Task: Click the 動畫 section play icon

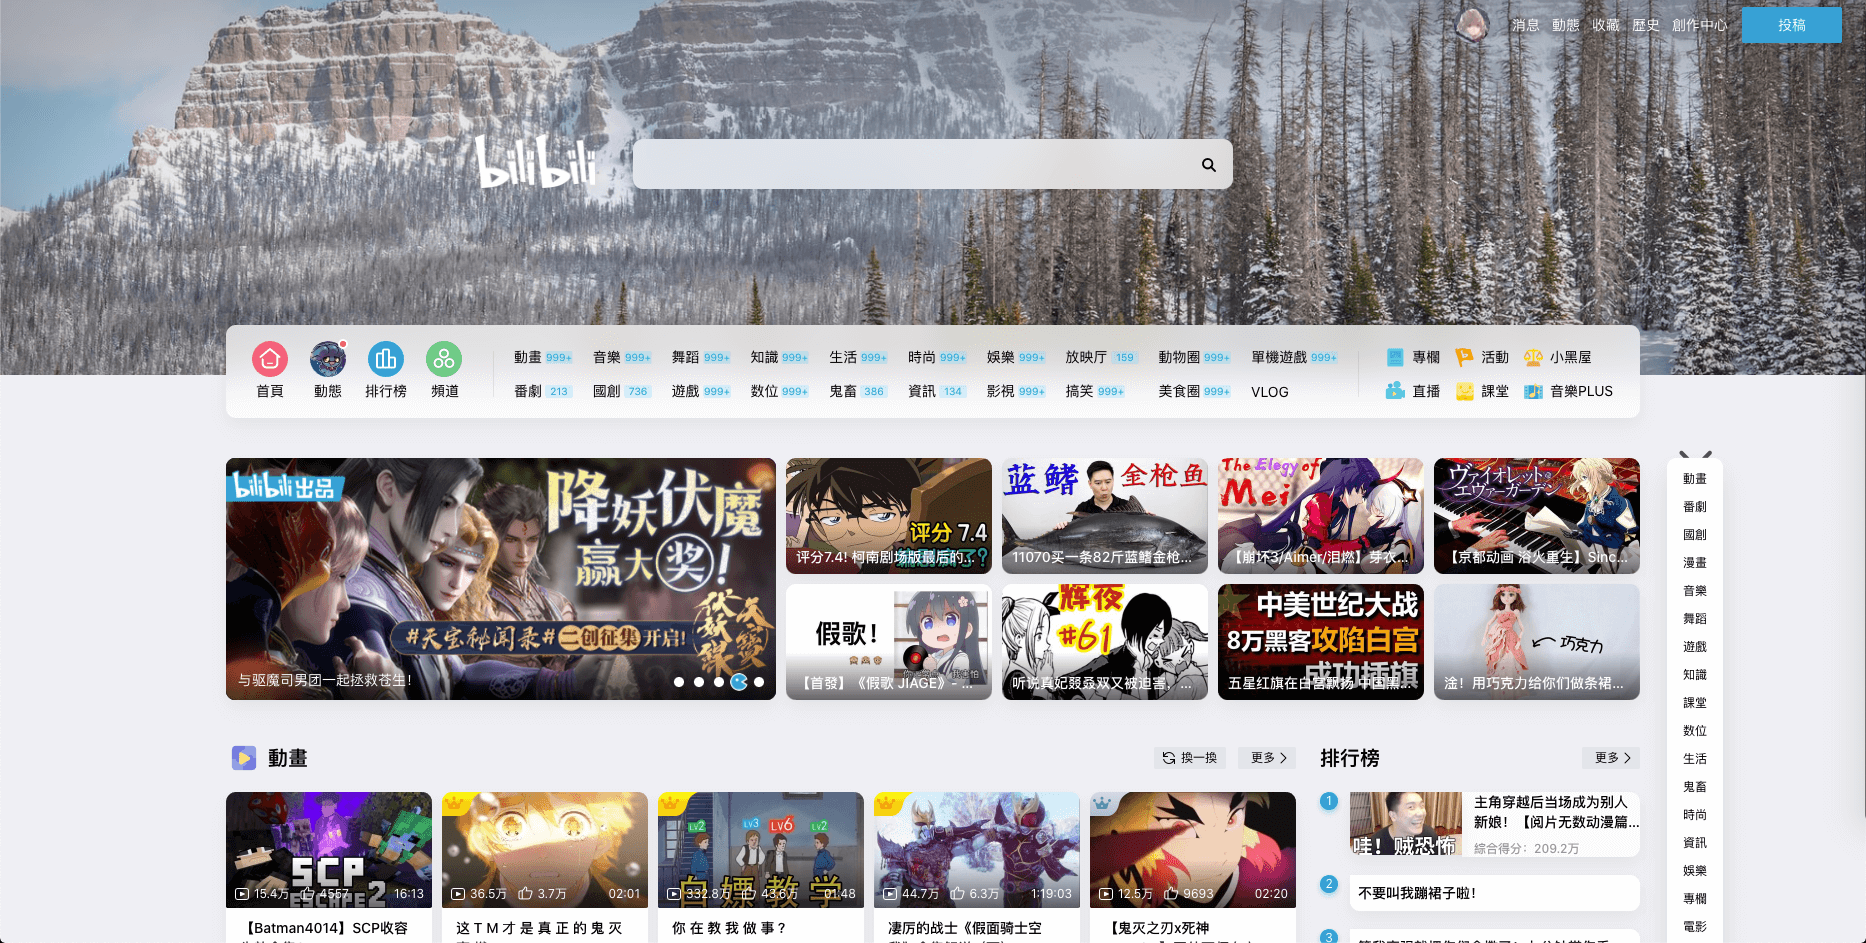Action: coord(244,758)
